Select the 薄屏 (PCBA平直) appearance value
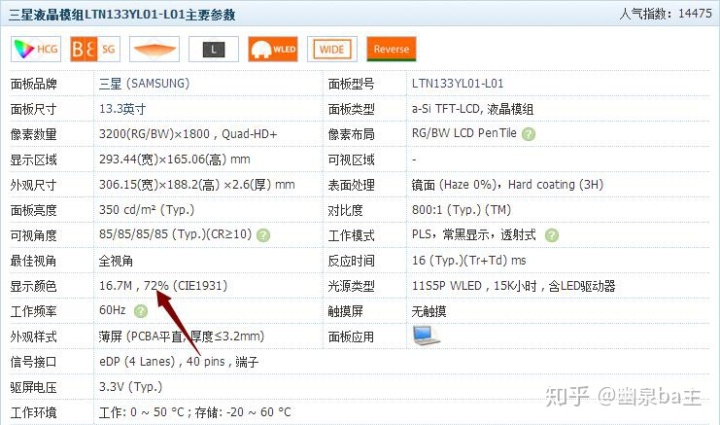 click(x=181, y=336)
